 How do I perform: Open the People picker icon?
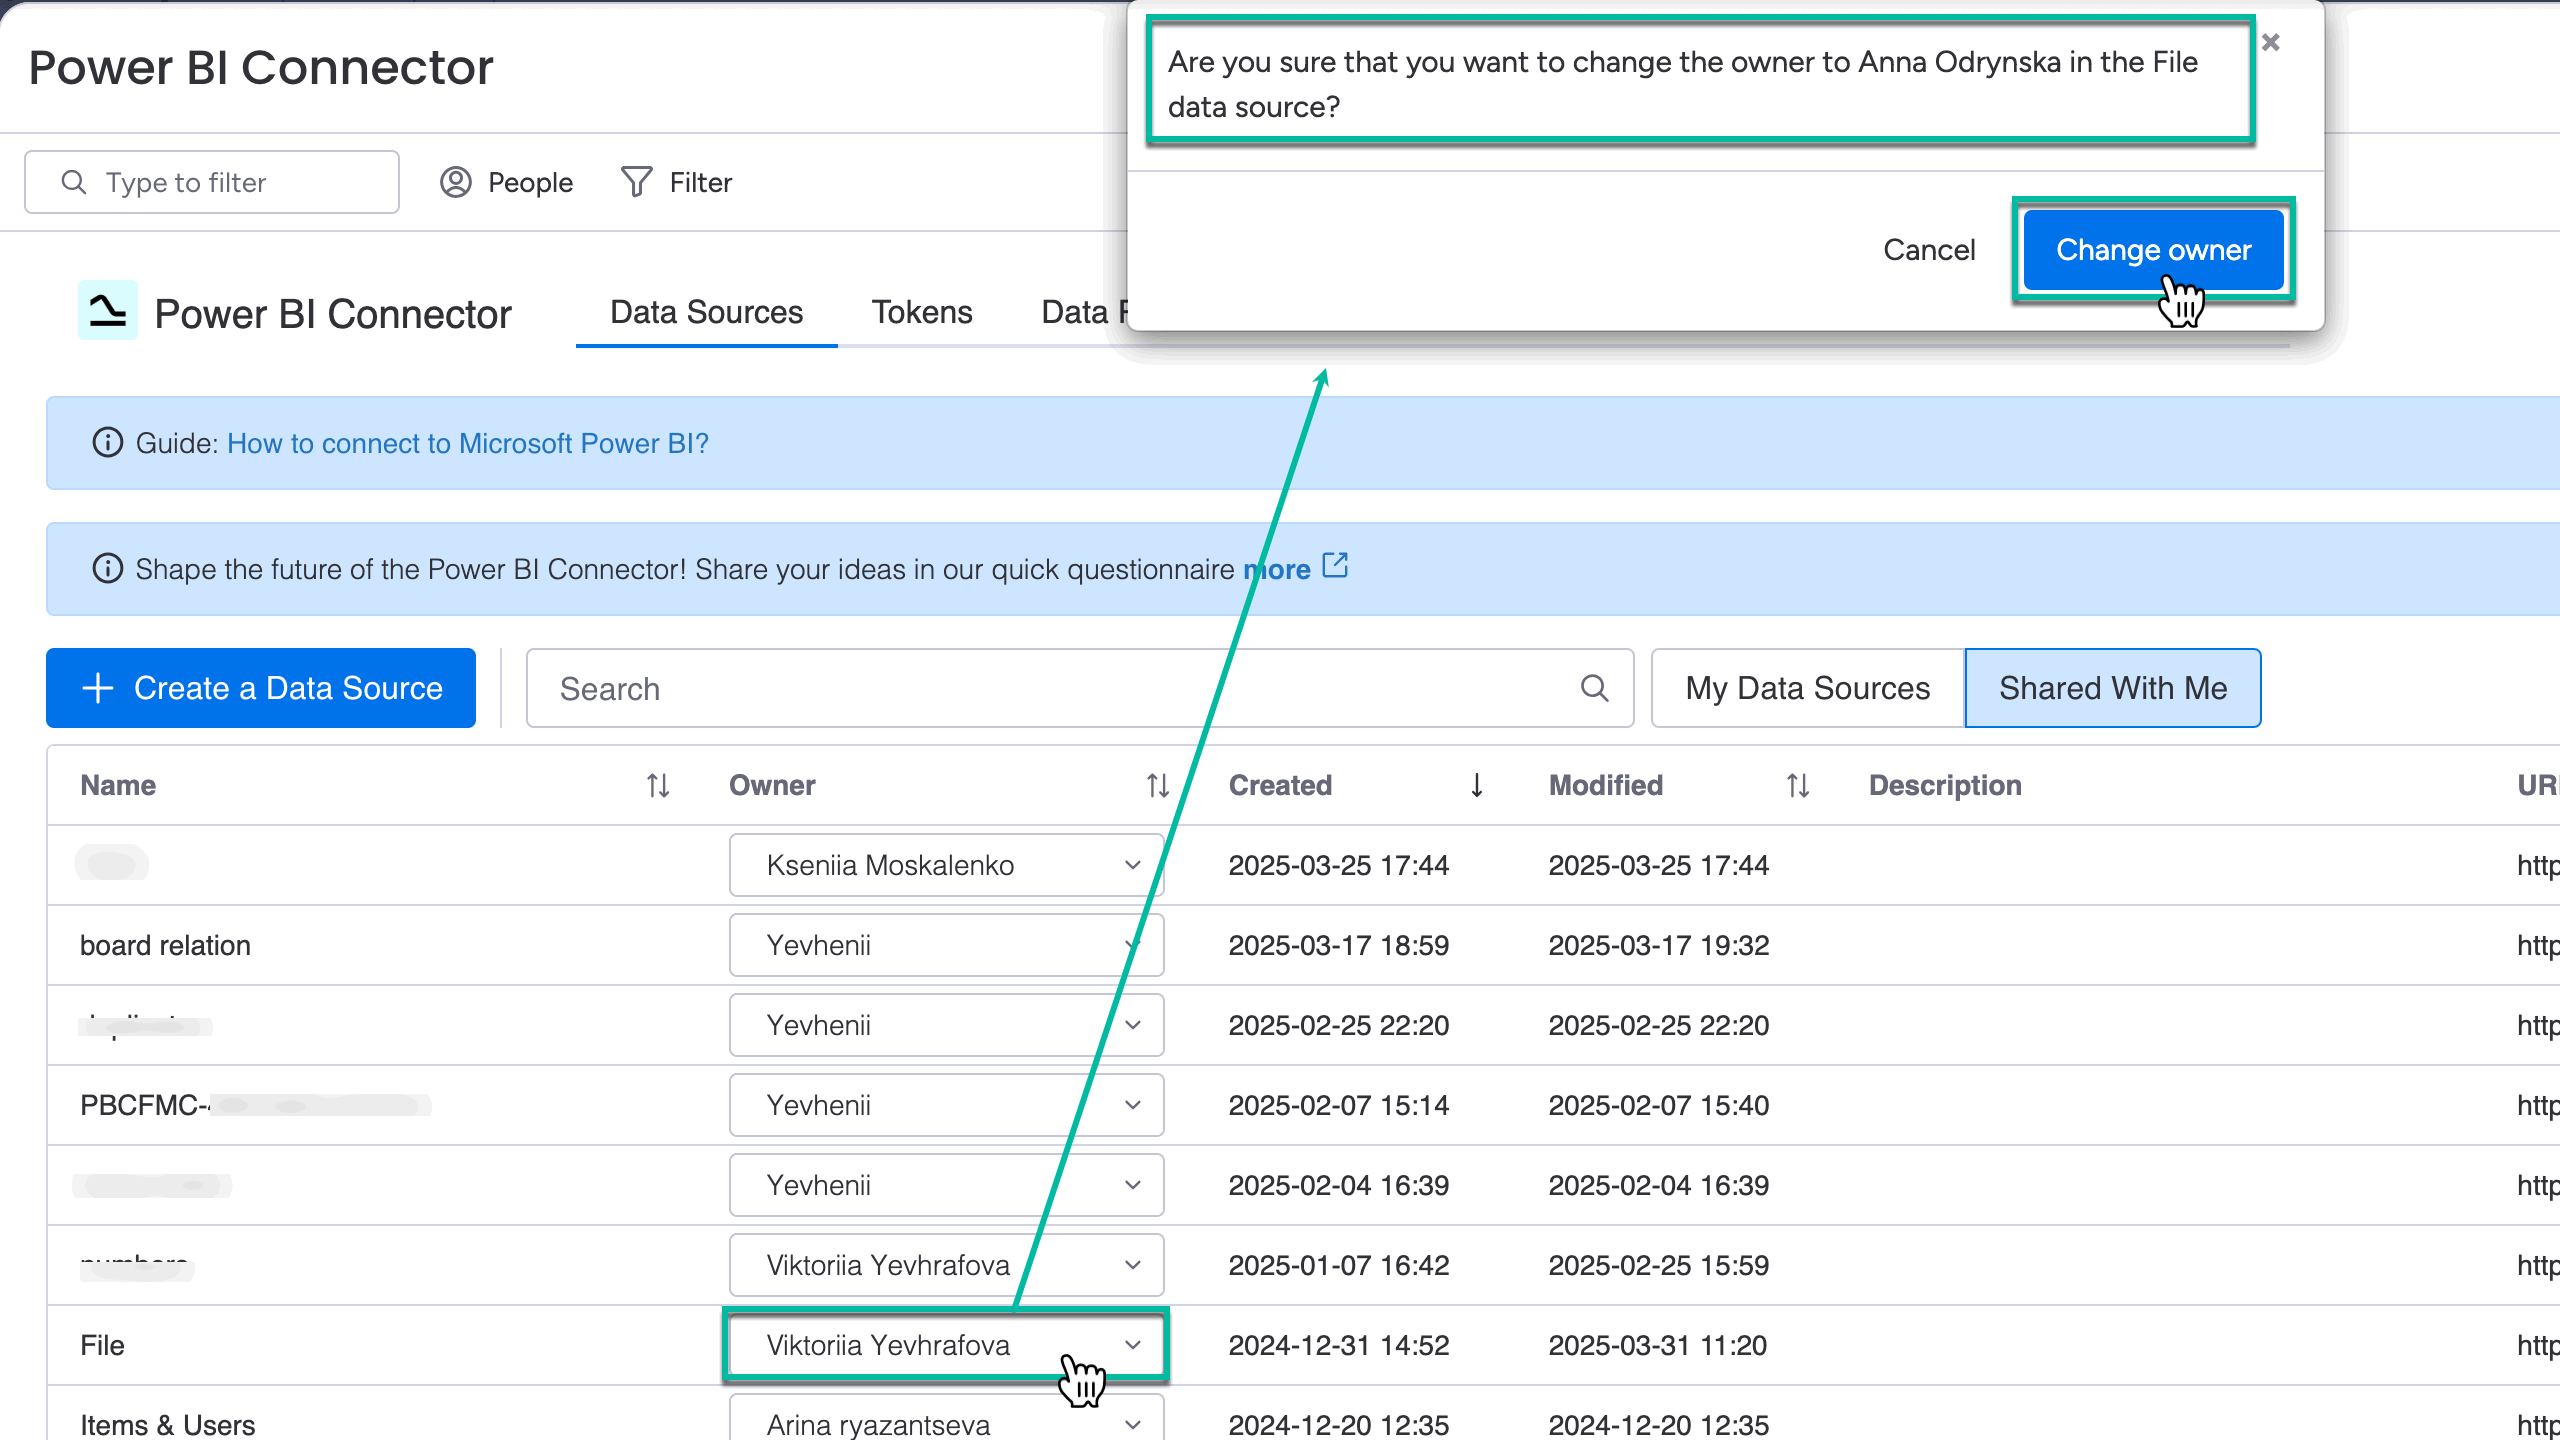point(457,182)
